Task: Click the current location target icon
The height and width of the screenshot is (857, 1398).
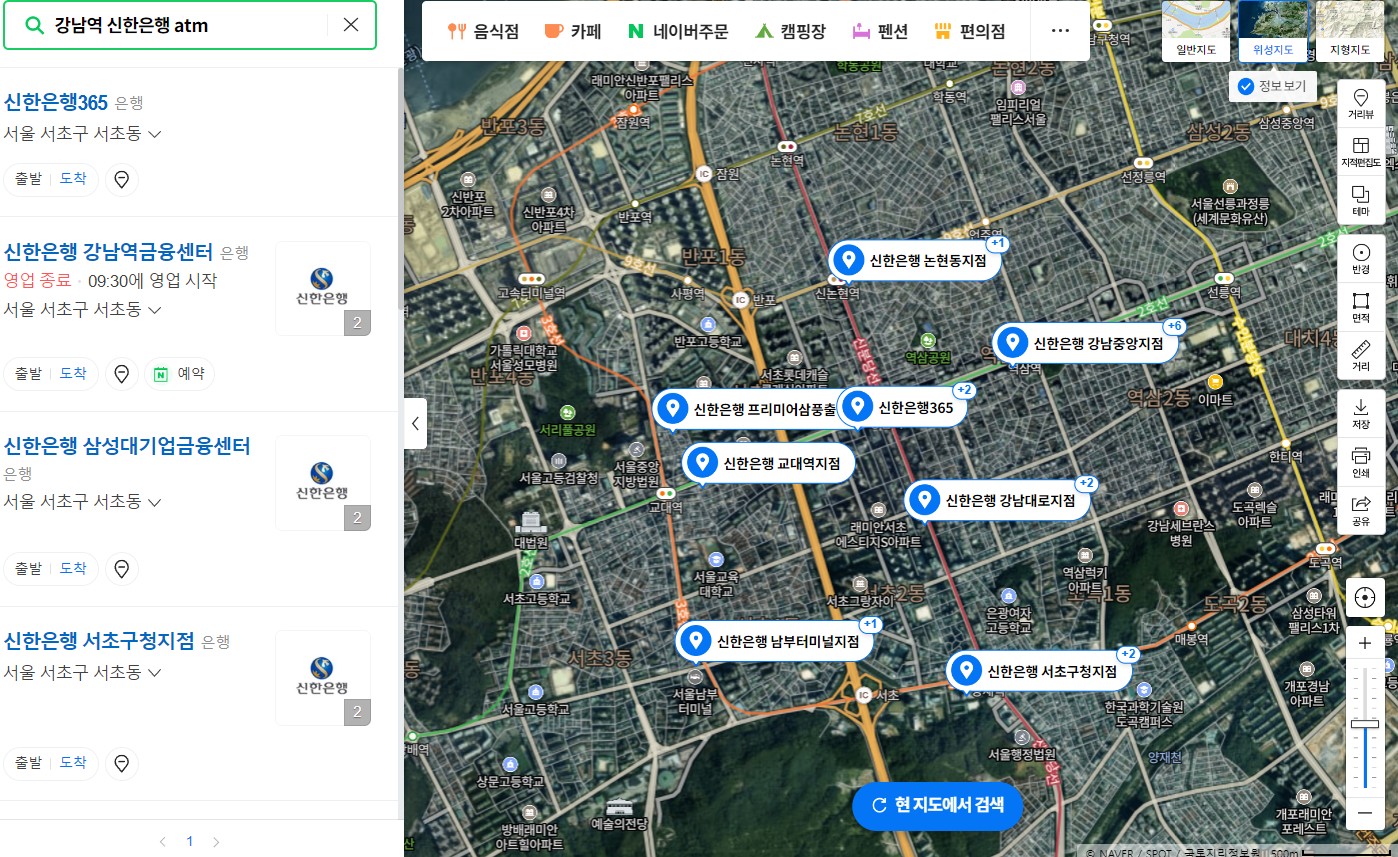Action: (x=1364, y=598)
